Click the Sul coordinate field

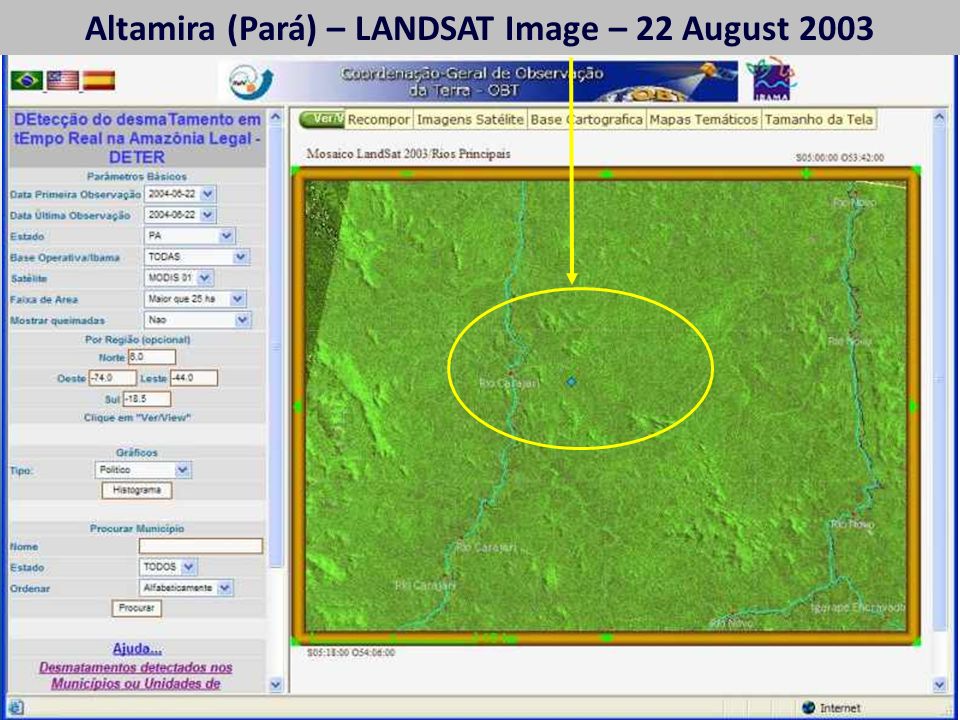tap(147, 399)
